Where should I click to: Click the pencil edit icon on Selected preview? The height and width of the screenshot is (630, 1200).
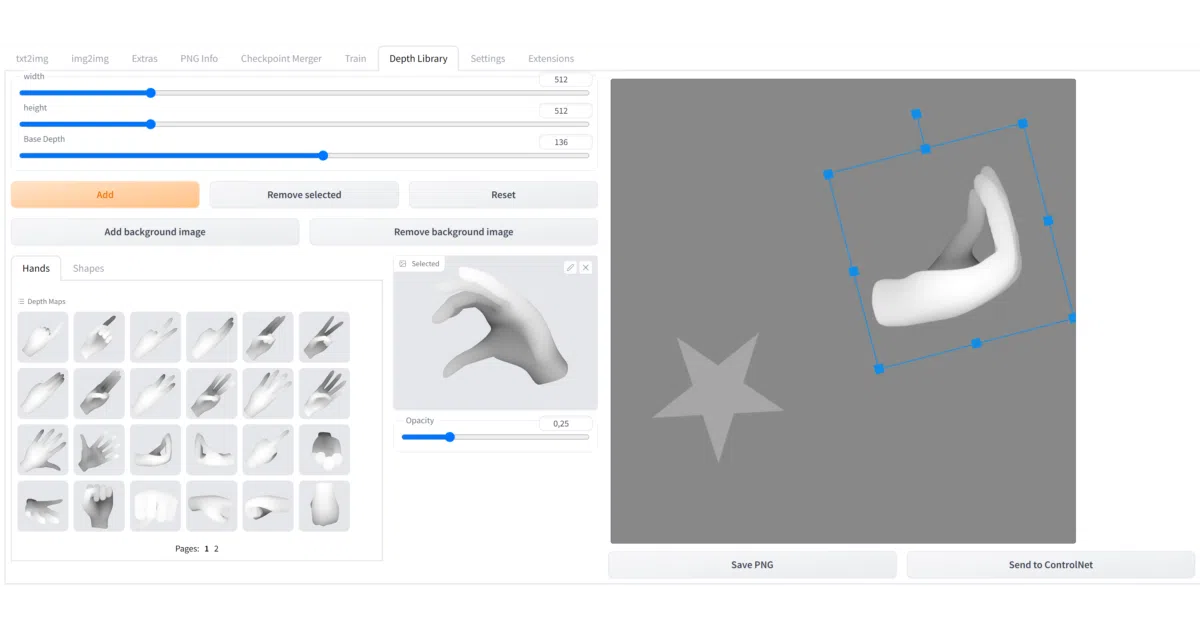[x=570, y=267]
